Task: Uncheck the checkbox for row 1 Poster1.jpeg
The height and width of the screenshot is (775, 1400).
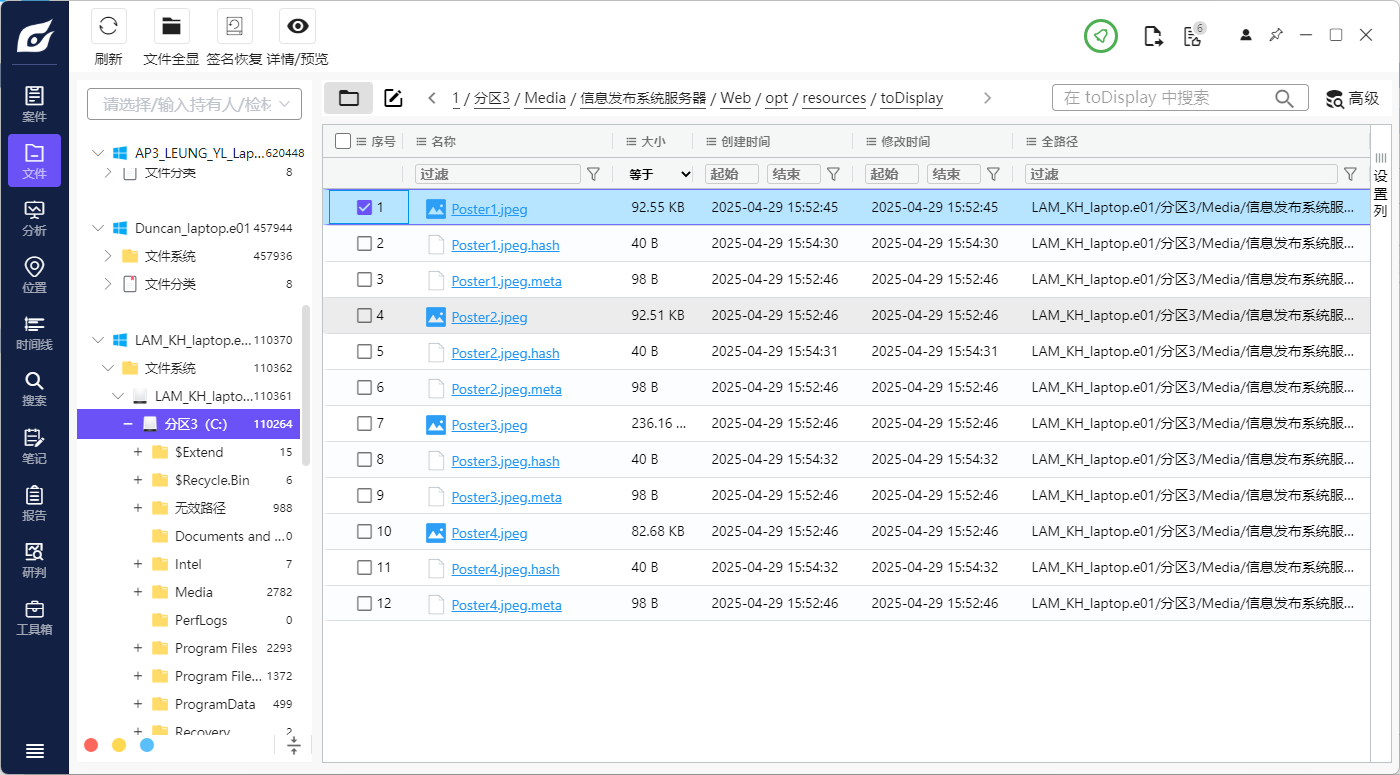Action: point(364,208)
